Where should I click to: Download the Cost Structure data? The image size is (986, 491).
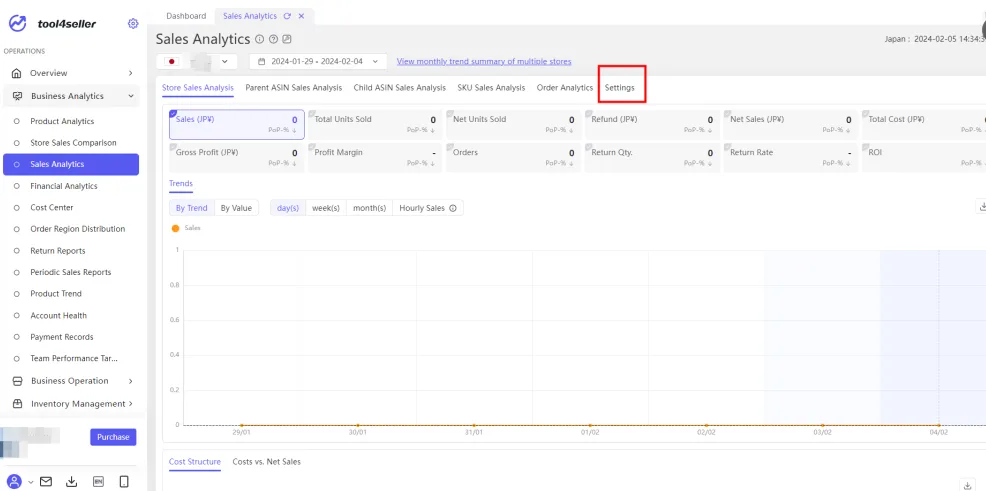(967, 485)
